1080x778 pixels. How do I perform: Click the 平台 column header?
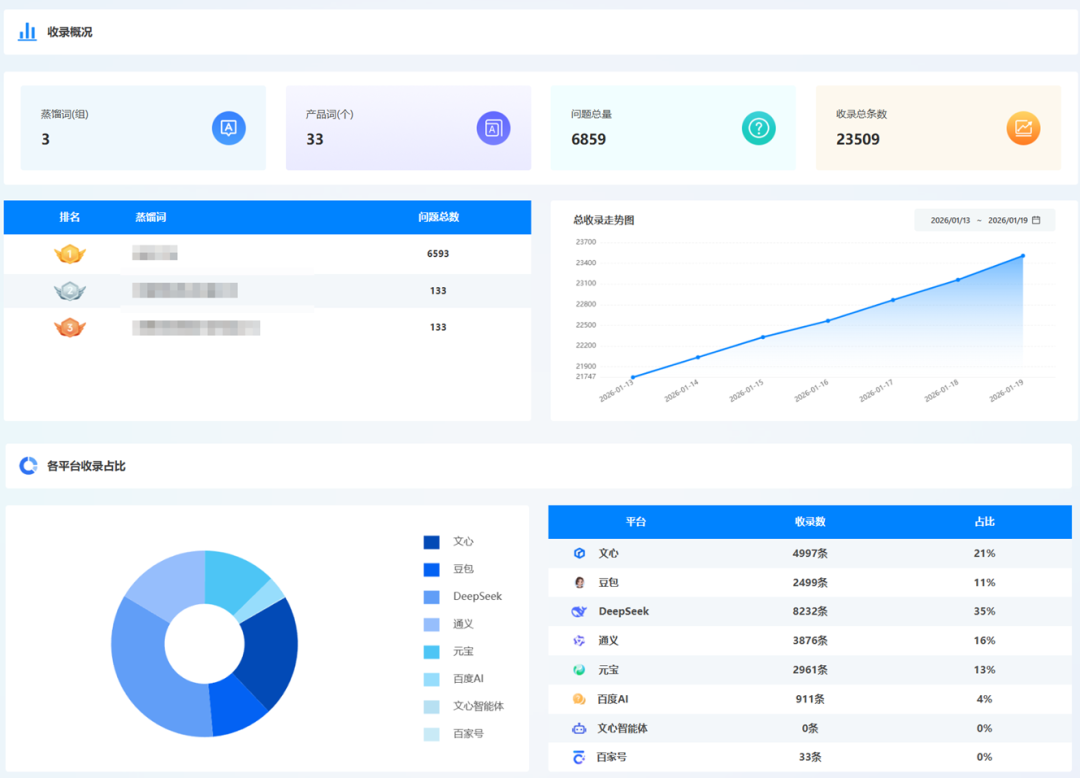click(x=636, y=522)
